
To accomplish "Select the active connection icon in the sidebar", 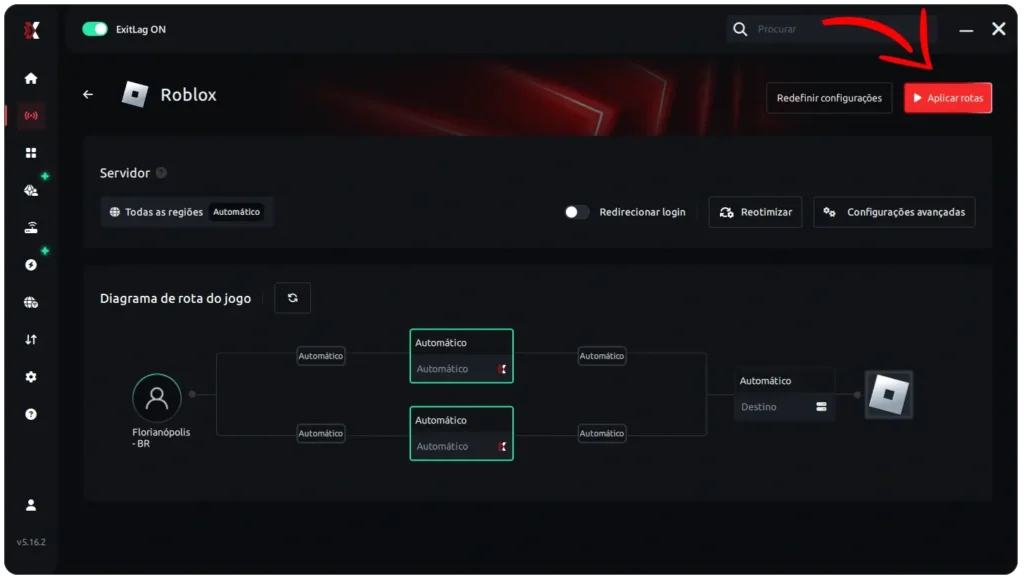I will pyautogui.click(x=31, y=115).
